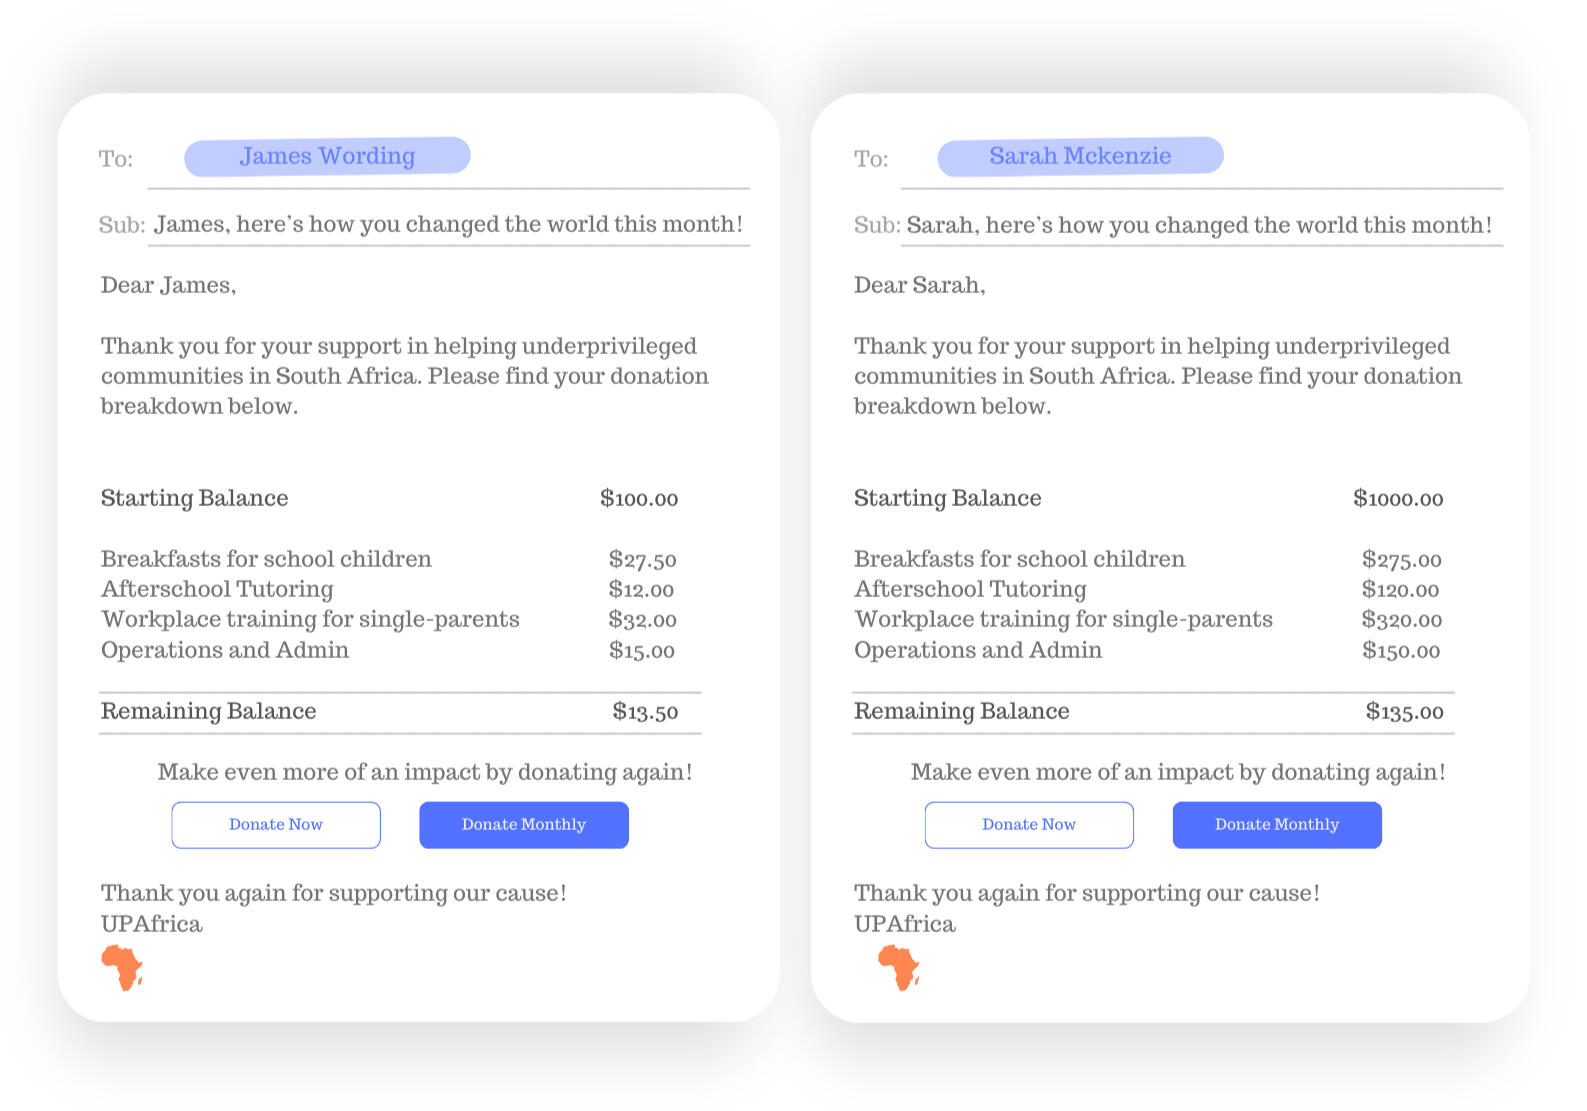The image size is (1587, 1111).
Task: Click Sarah's Operations and Admin line item
Action: click(x=977, y=650)
